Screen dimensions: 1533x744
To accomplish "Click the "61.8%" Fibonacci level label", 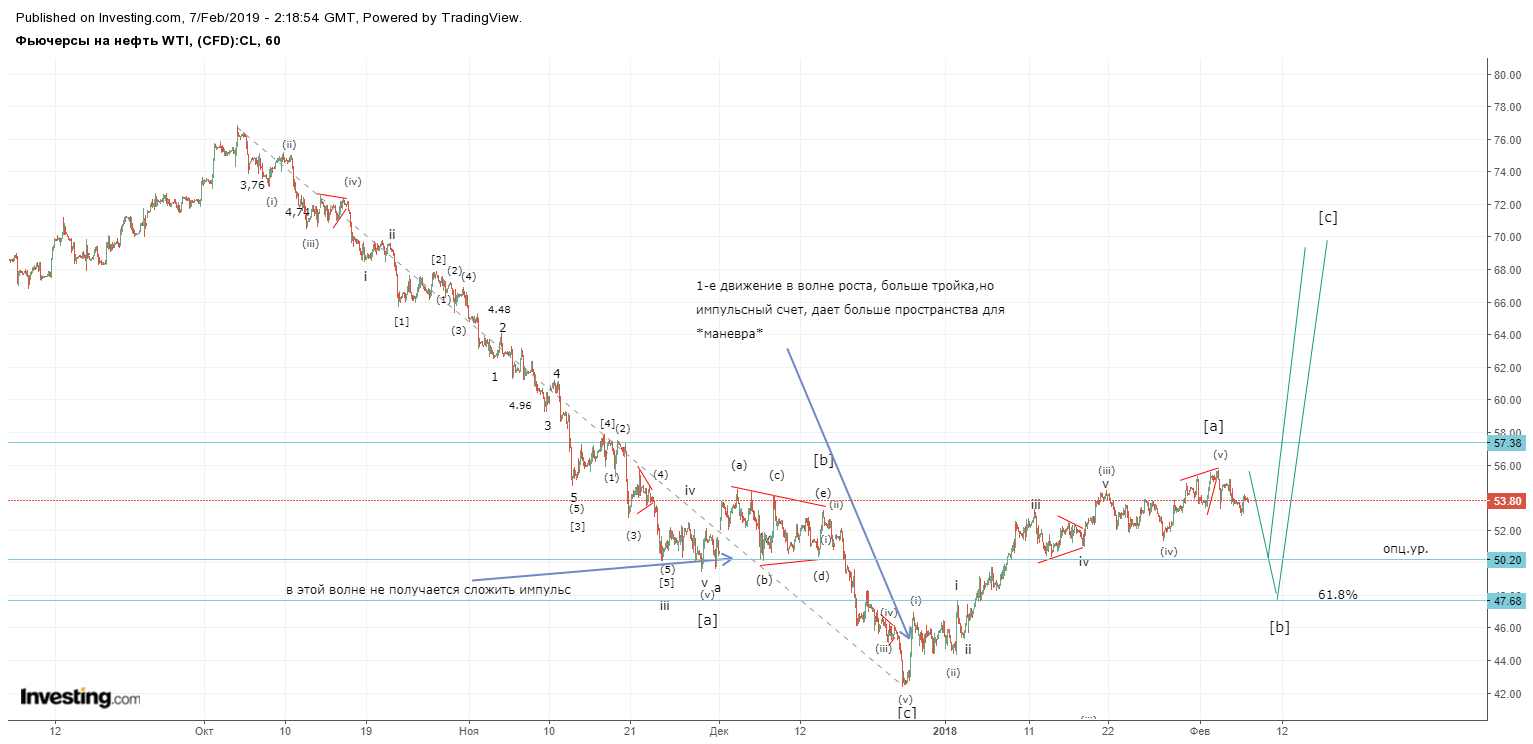I will tap(1338, 595).
